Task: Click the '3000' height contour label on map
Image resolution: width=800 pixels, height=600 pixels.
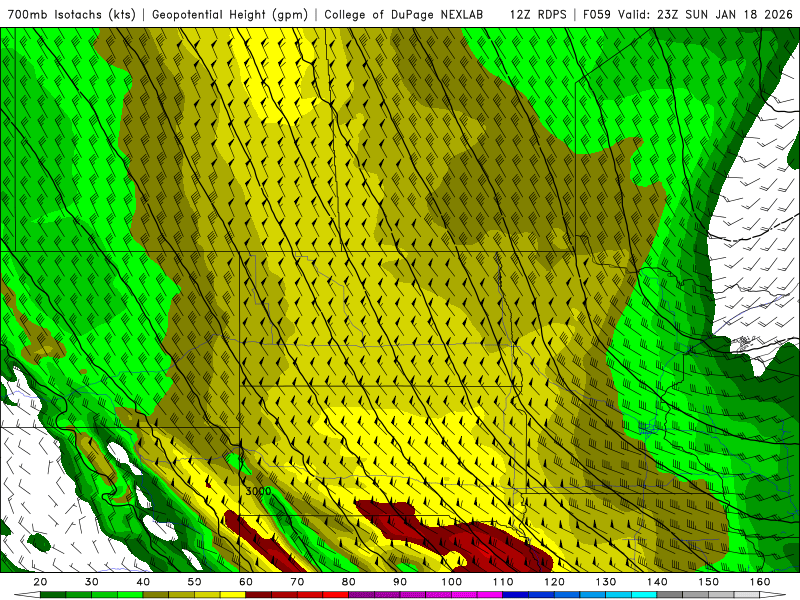Action: click(x=258, y=491)
